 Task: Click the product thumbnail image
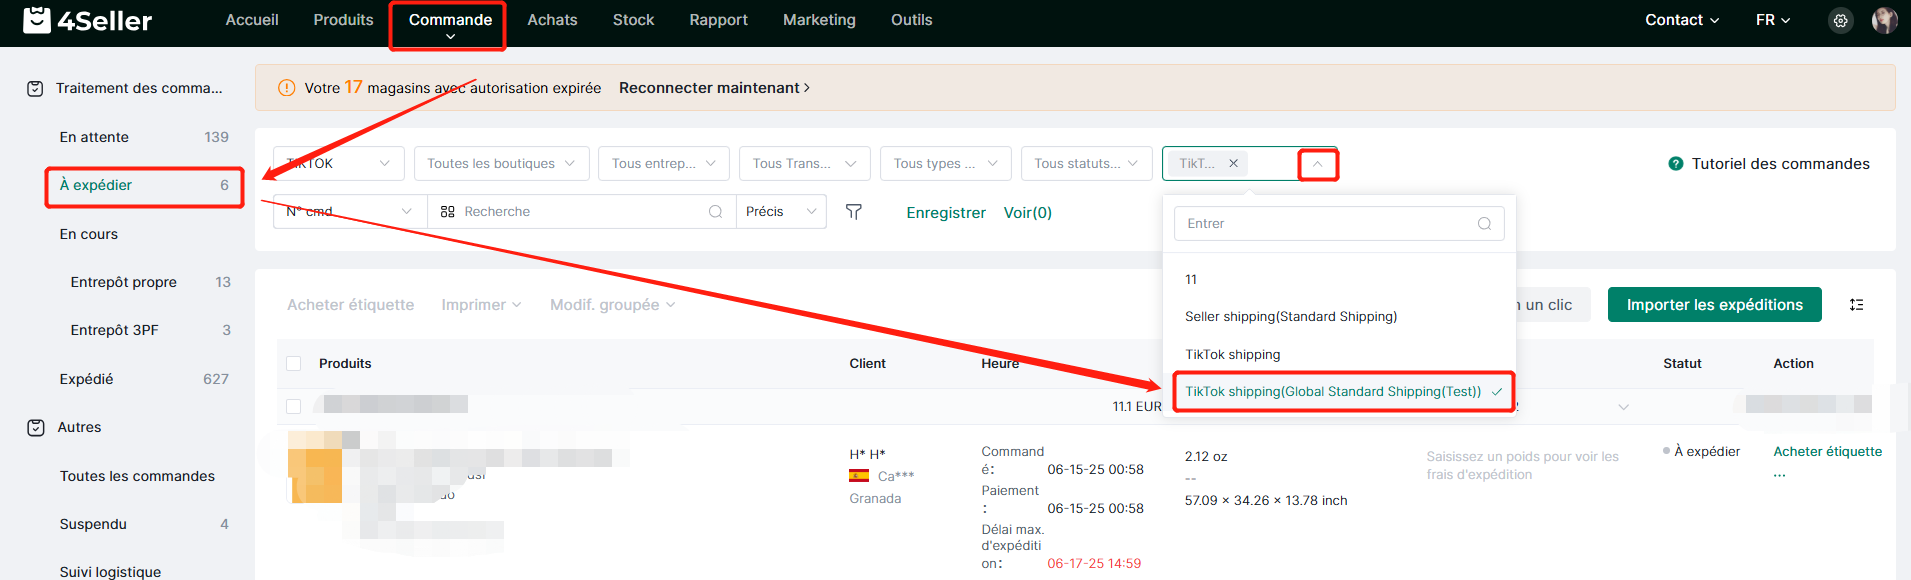[x=315, y=467]
